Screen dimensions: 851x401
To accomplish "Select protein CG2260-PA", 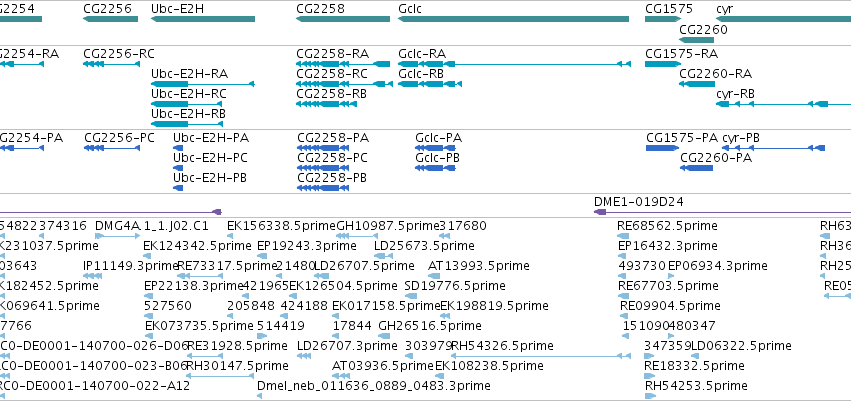I will [x=696, y=168].
